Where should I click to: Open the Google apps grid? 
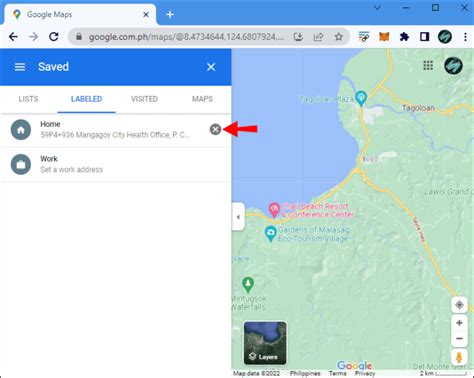(x=428, y=65)
